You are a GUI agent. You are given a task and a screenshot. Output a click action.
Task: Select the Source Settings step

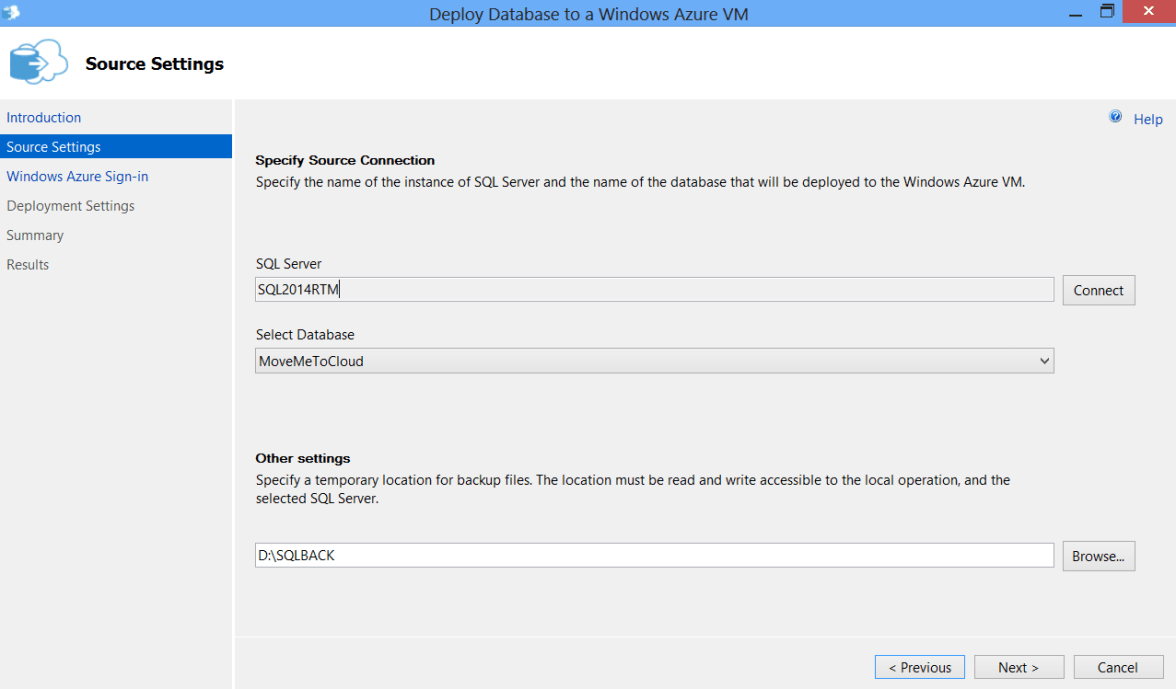[x=54, y=147]
